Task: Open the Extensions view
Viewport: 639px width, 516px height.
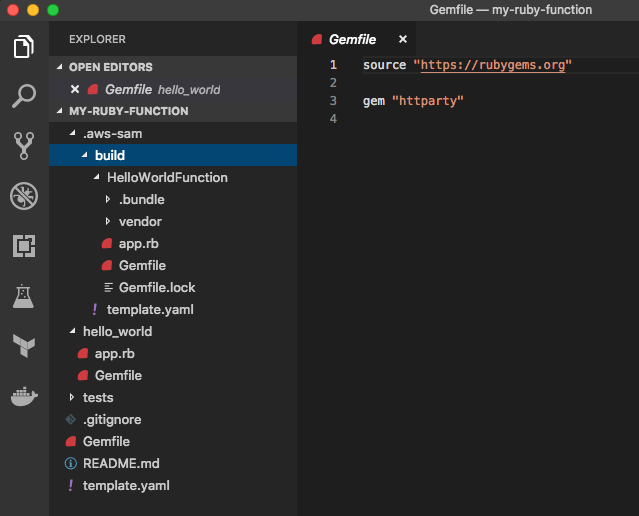Action: [x=24, y=246]
